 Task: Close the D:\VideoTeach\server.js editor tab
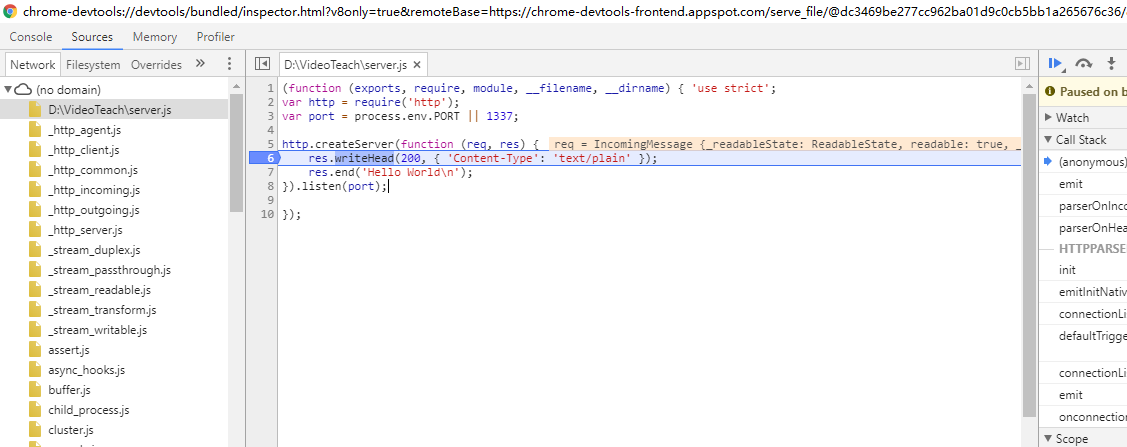416,65
